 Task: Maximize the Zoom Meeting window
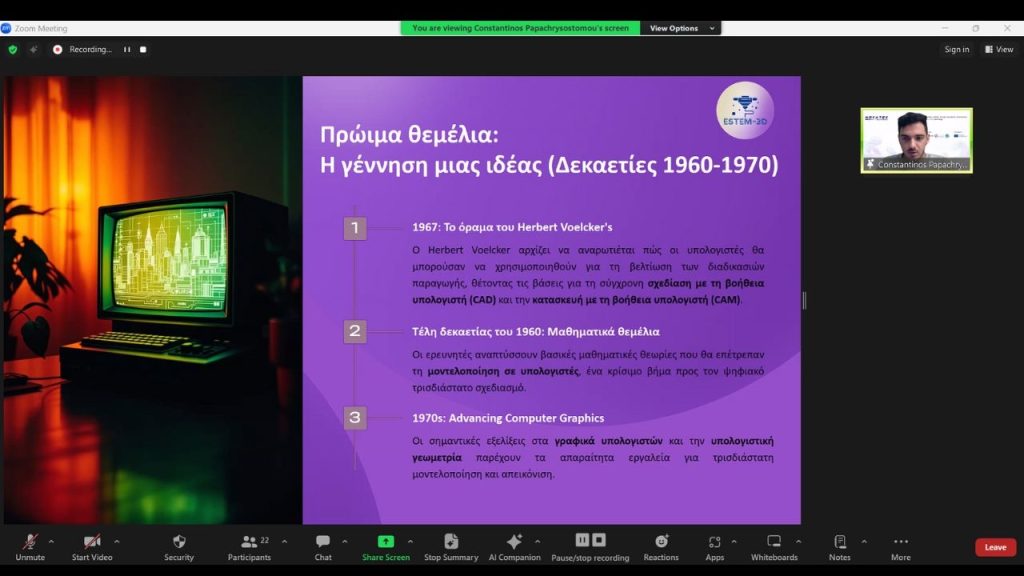[976, 28]
